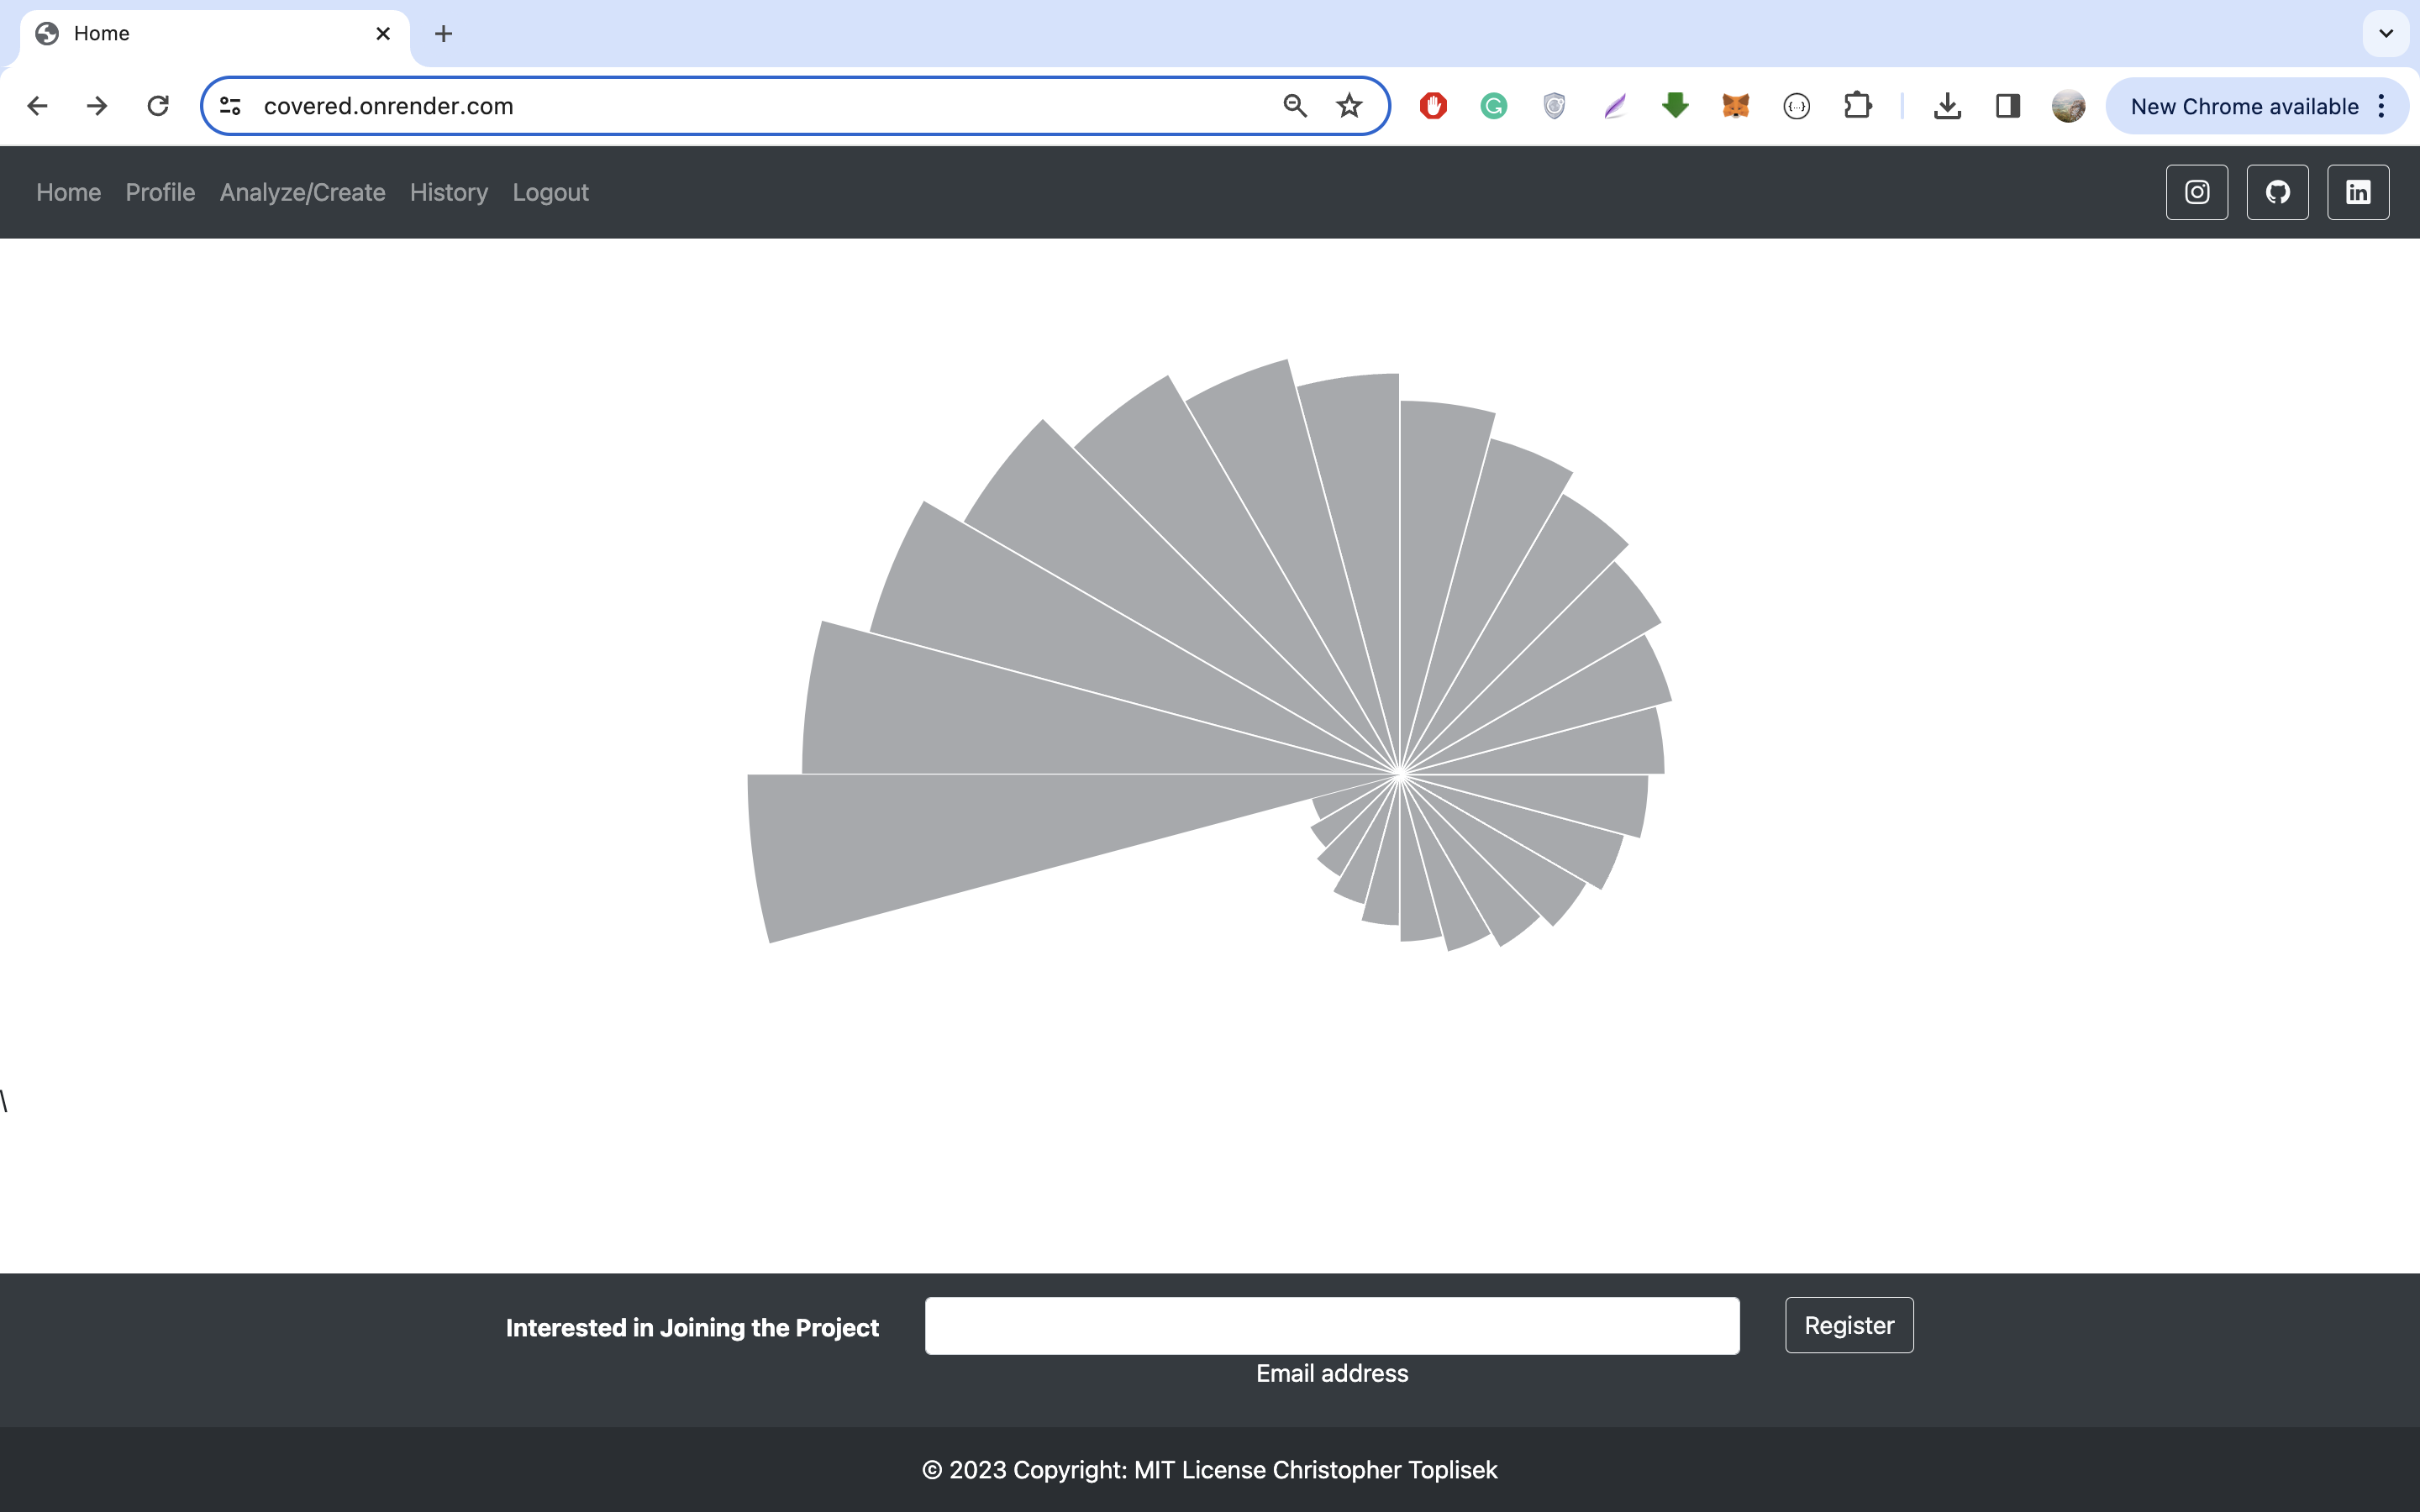Click the Analyze/Create navigation link

coord(302,192)
